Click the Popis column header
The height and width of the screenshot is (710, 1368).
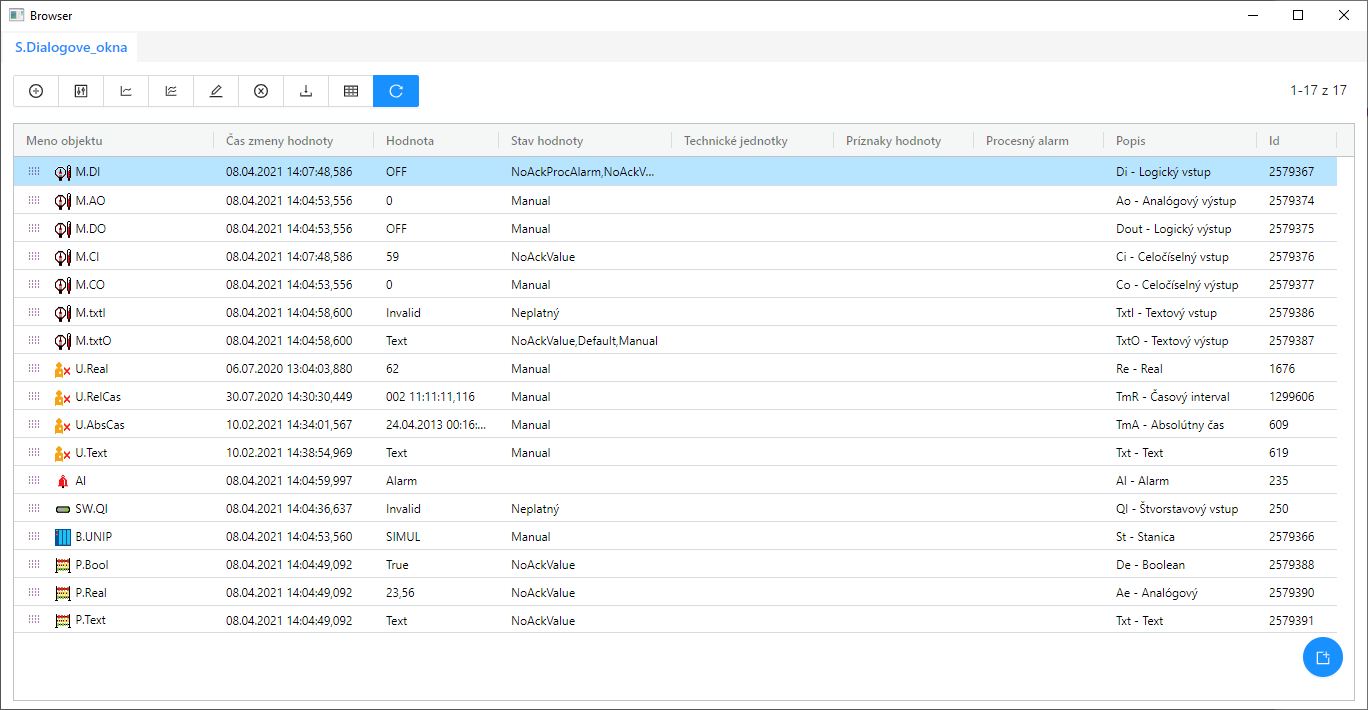(x=1131, y=141)
